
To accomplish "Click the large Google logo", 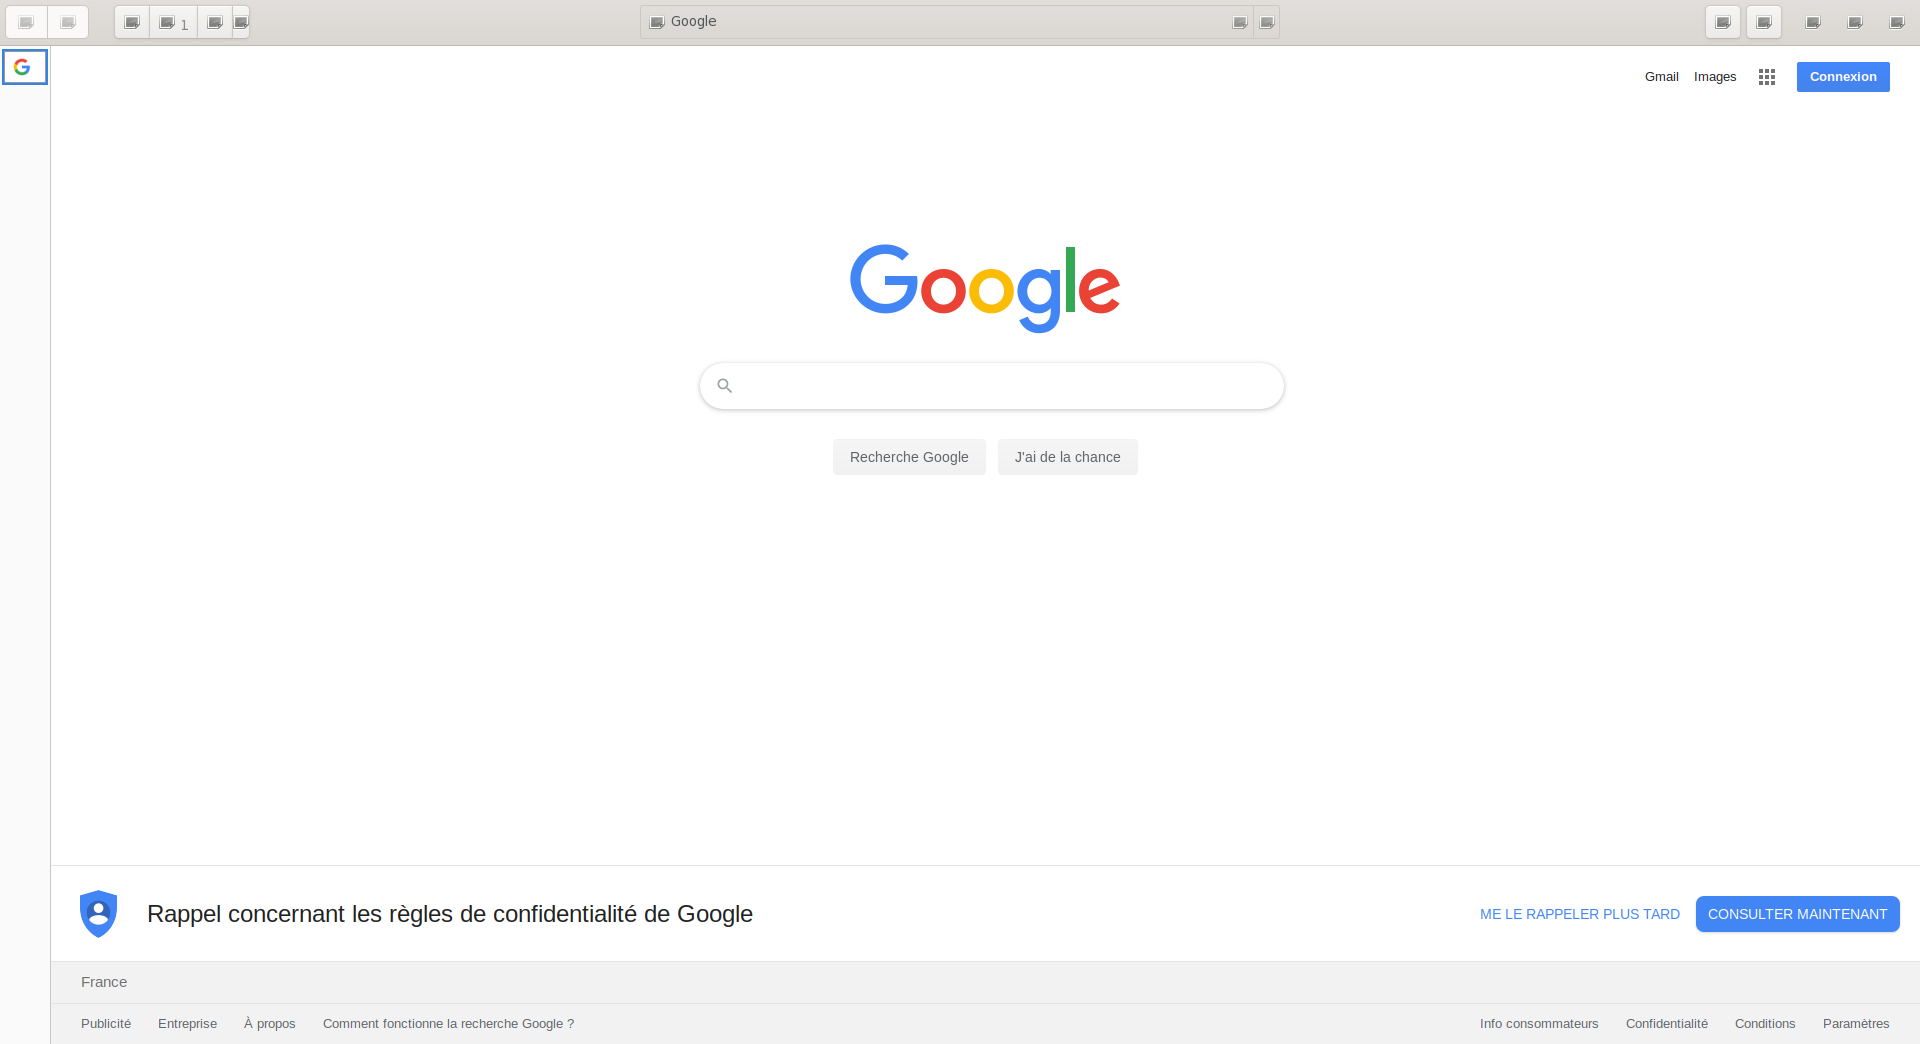I will 985,288.
